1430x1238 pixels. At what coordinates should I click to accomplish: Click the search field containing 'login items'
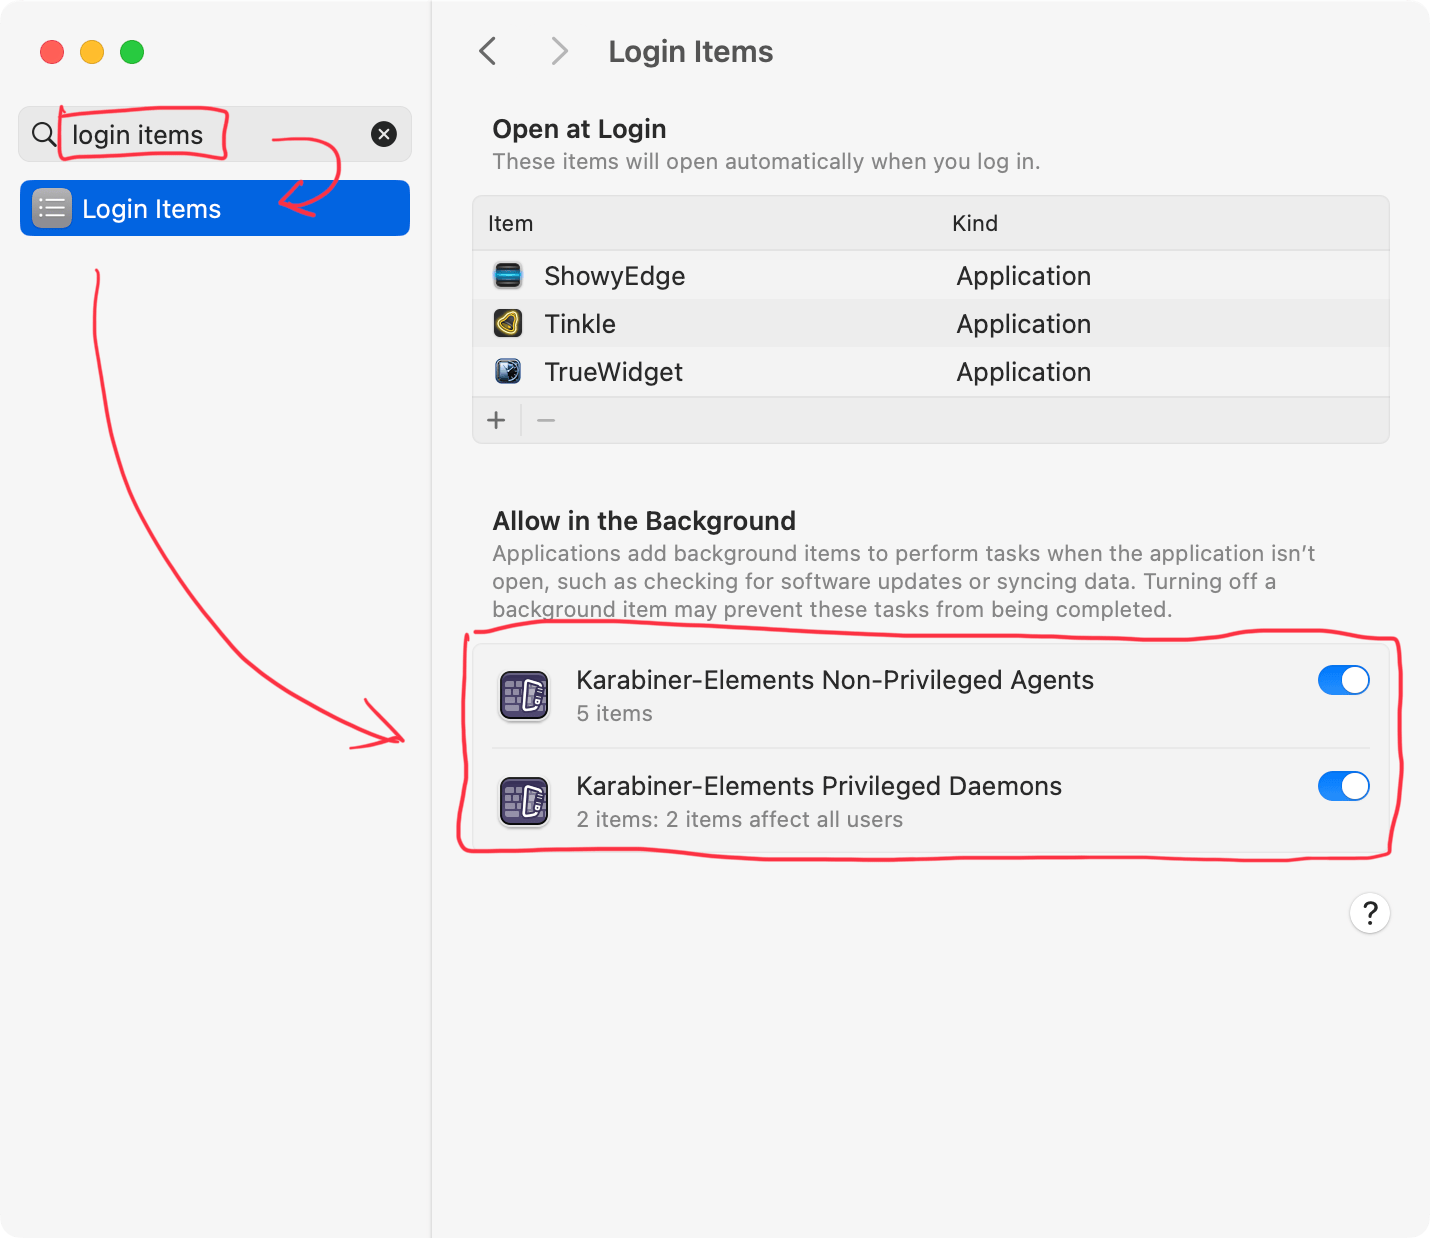pos(215,134)
